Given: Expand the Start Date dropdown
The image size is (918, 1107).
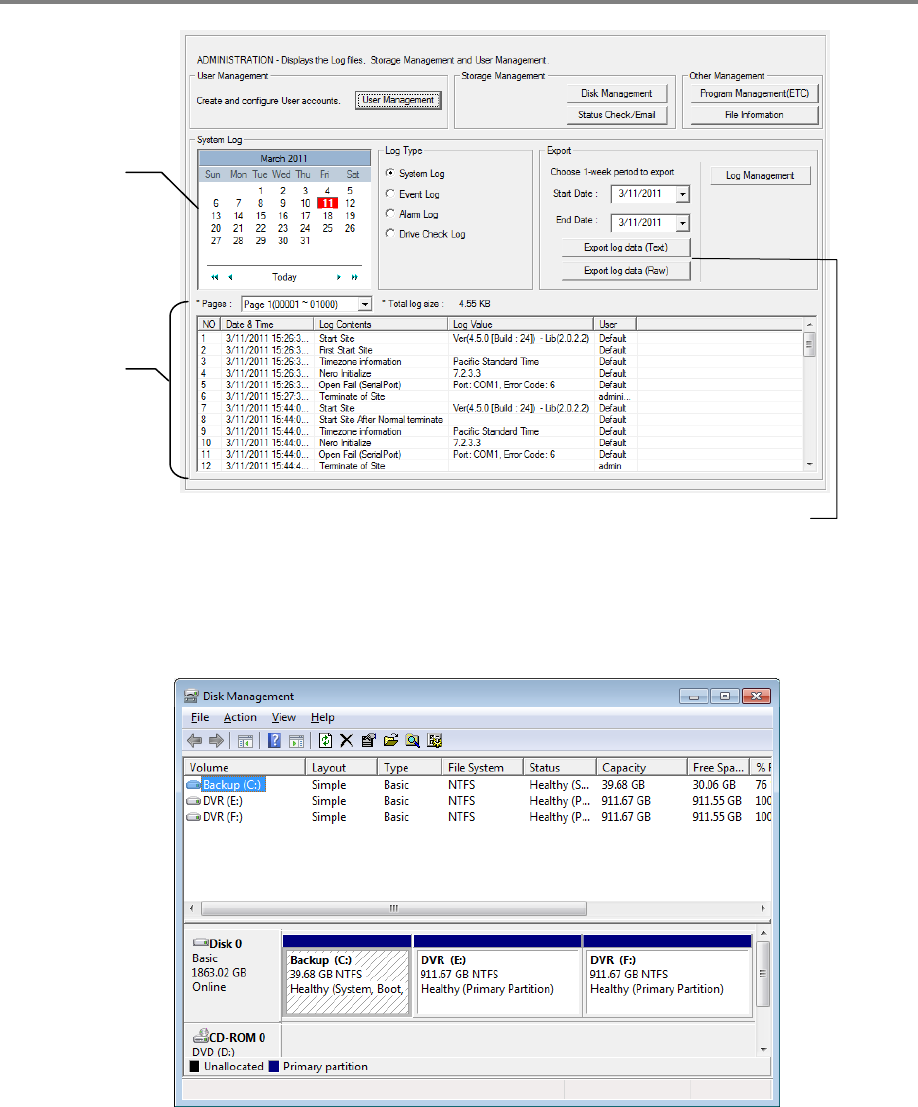Looking at the screenshot, I should pos(682,194).
